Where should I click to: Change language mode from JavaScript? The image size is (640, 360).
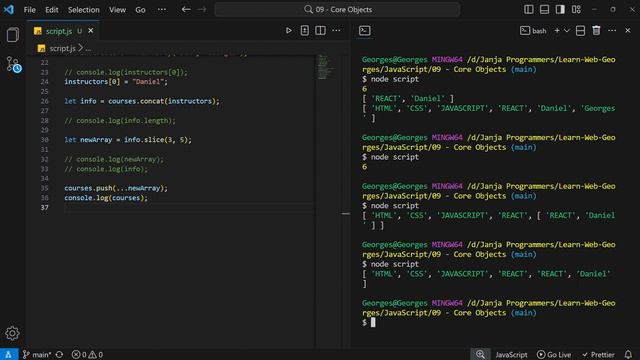pyautogui.click(x=511, y=355)
